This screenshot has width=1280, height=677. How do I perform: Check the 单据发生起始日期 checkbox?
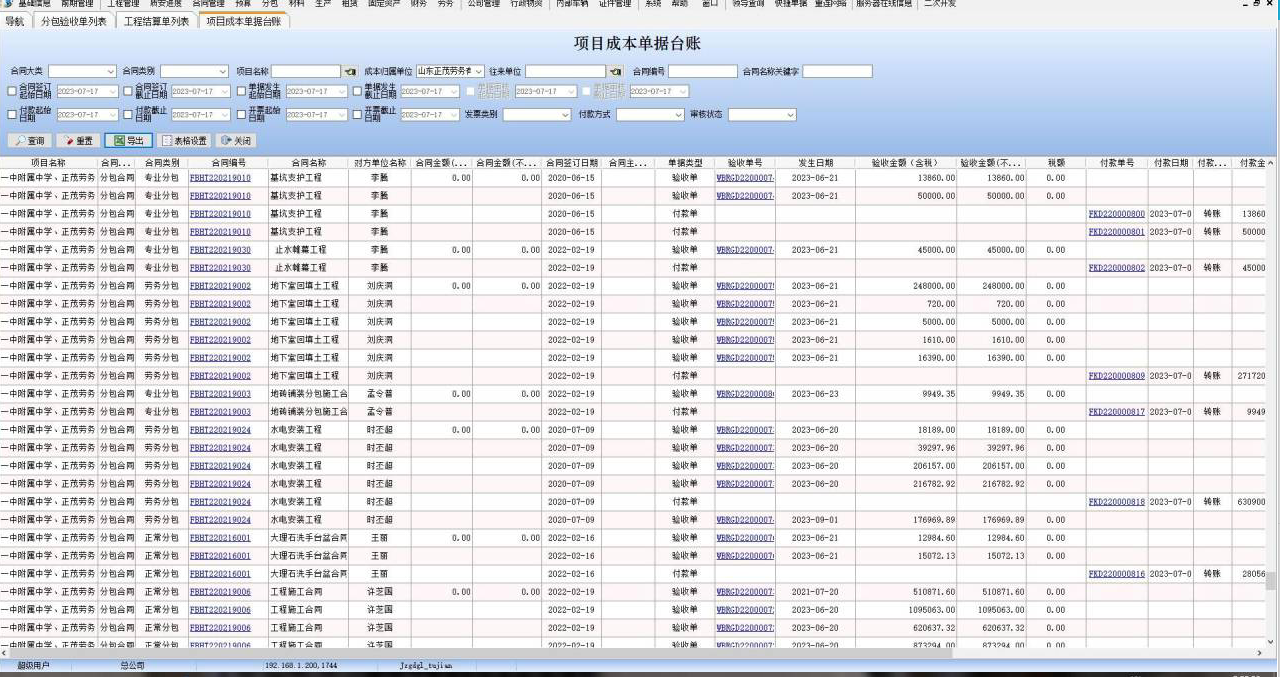point(241,91)
